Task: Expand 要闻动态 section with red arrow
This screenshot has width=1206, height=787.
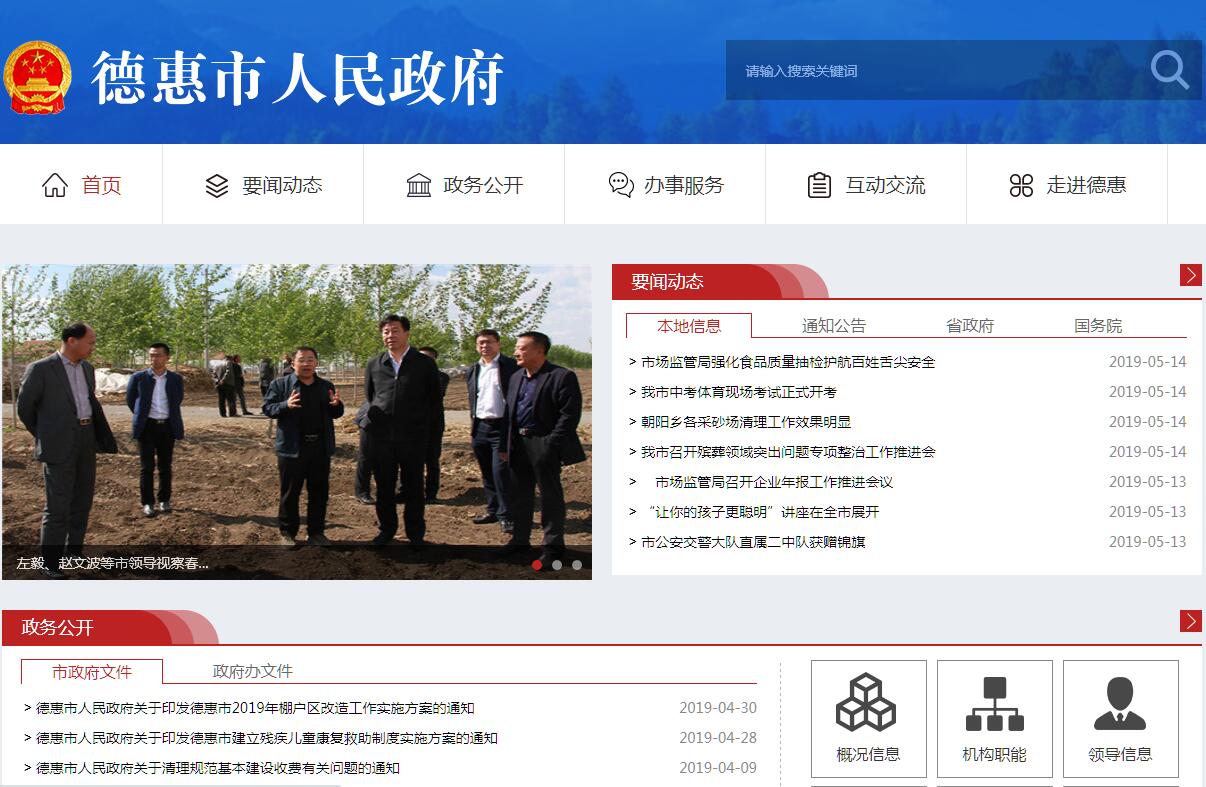Action: [x=1190, y=275]
